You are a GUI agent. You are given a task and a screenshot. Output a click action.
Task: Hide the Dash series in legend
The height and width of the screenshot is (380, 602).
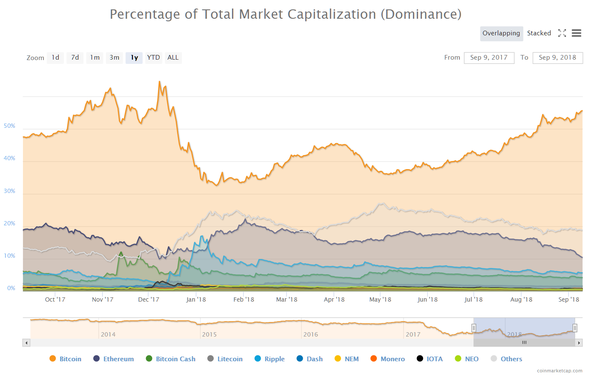coord(310,359)
